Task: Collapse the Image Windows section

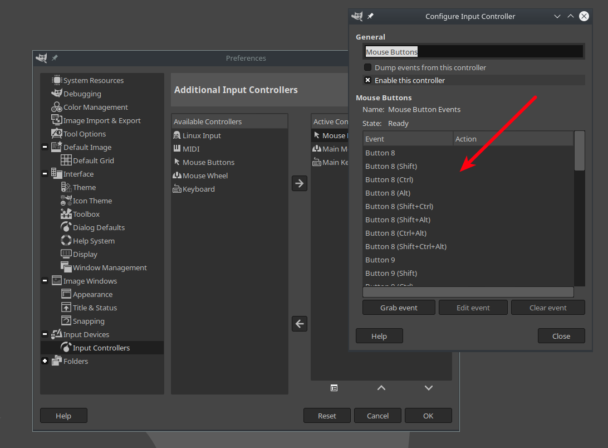Action: coord(45,280)
